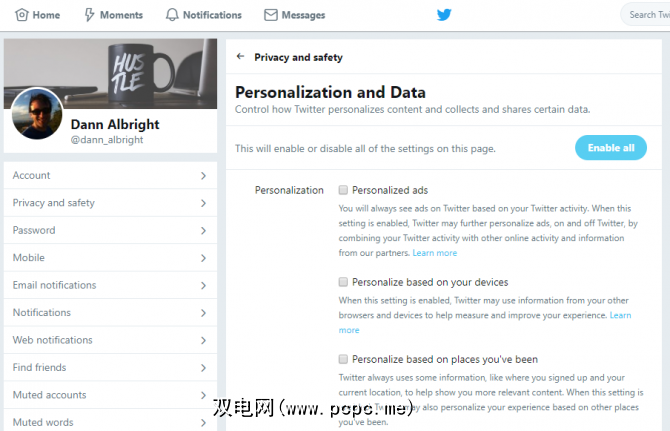Image resolution: width=670 pixels, height=431 pixels.
Task: Click the HUSTLE mug header image
Action: pos(110,73)
